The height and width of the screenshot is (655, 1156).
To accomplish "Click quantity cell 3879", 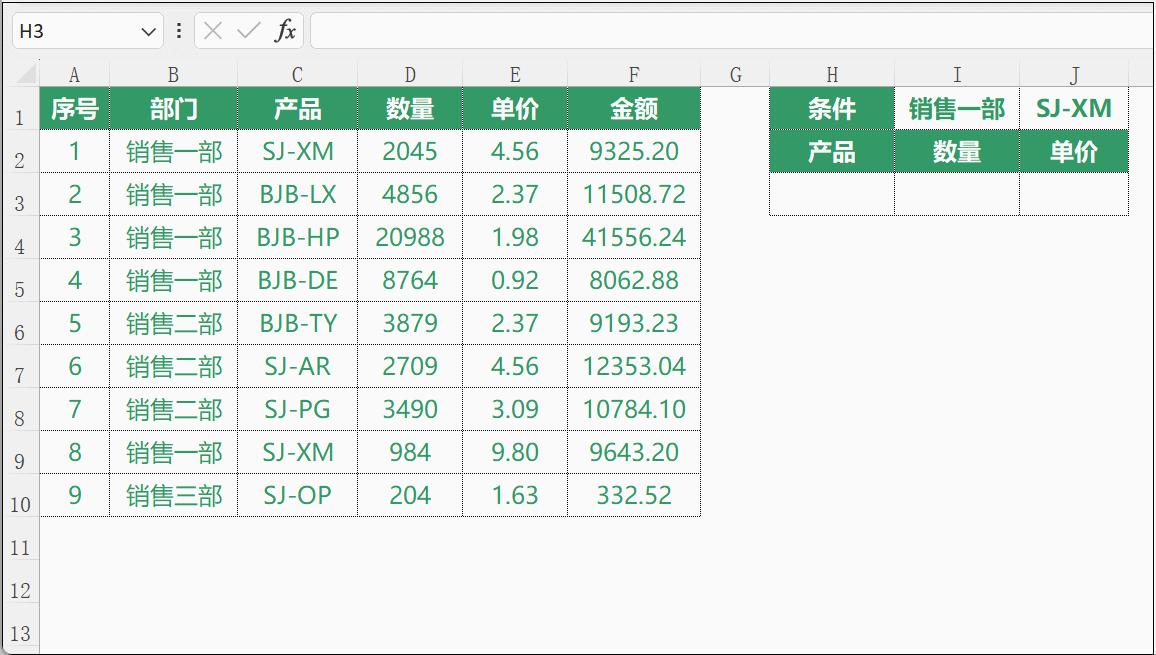I will (410, 323).
